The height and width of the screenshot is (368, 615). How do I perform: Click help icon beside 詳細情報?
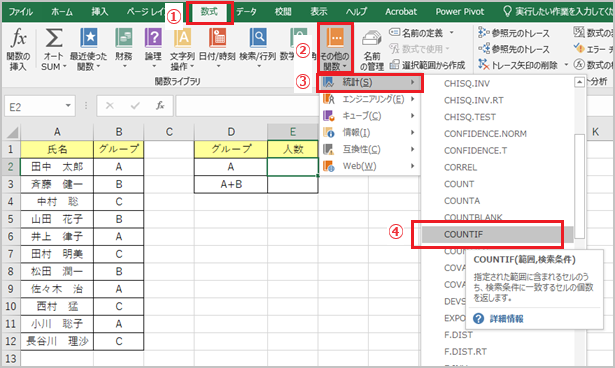[x=479, y=319]
